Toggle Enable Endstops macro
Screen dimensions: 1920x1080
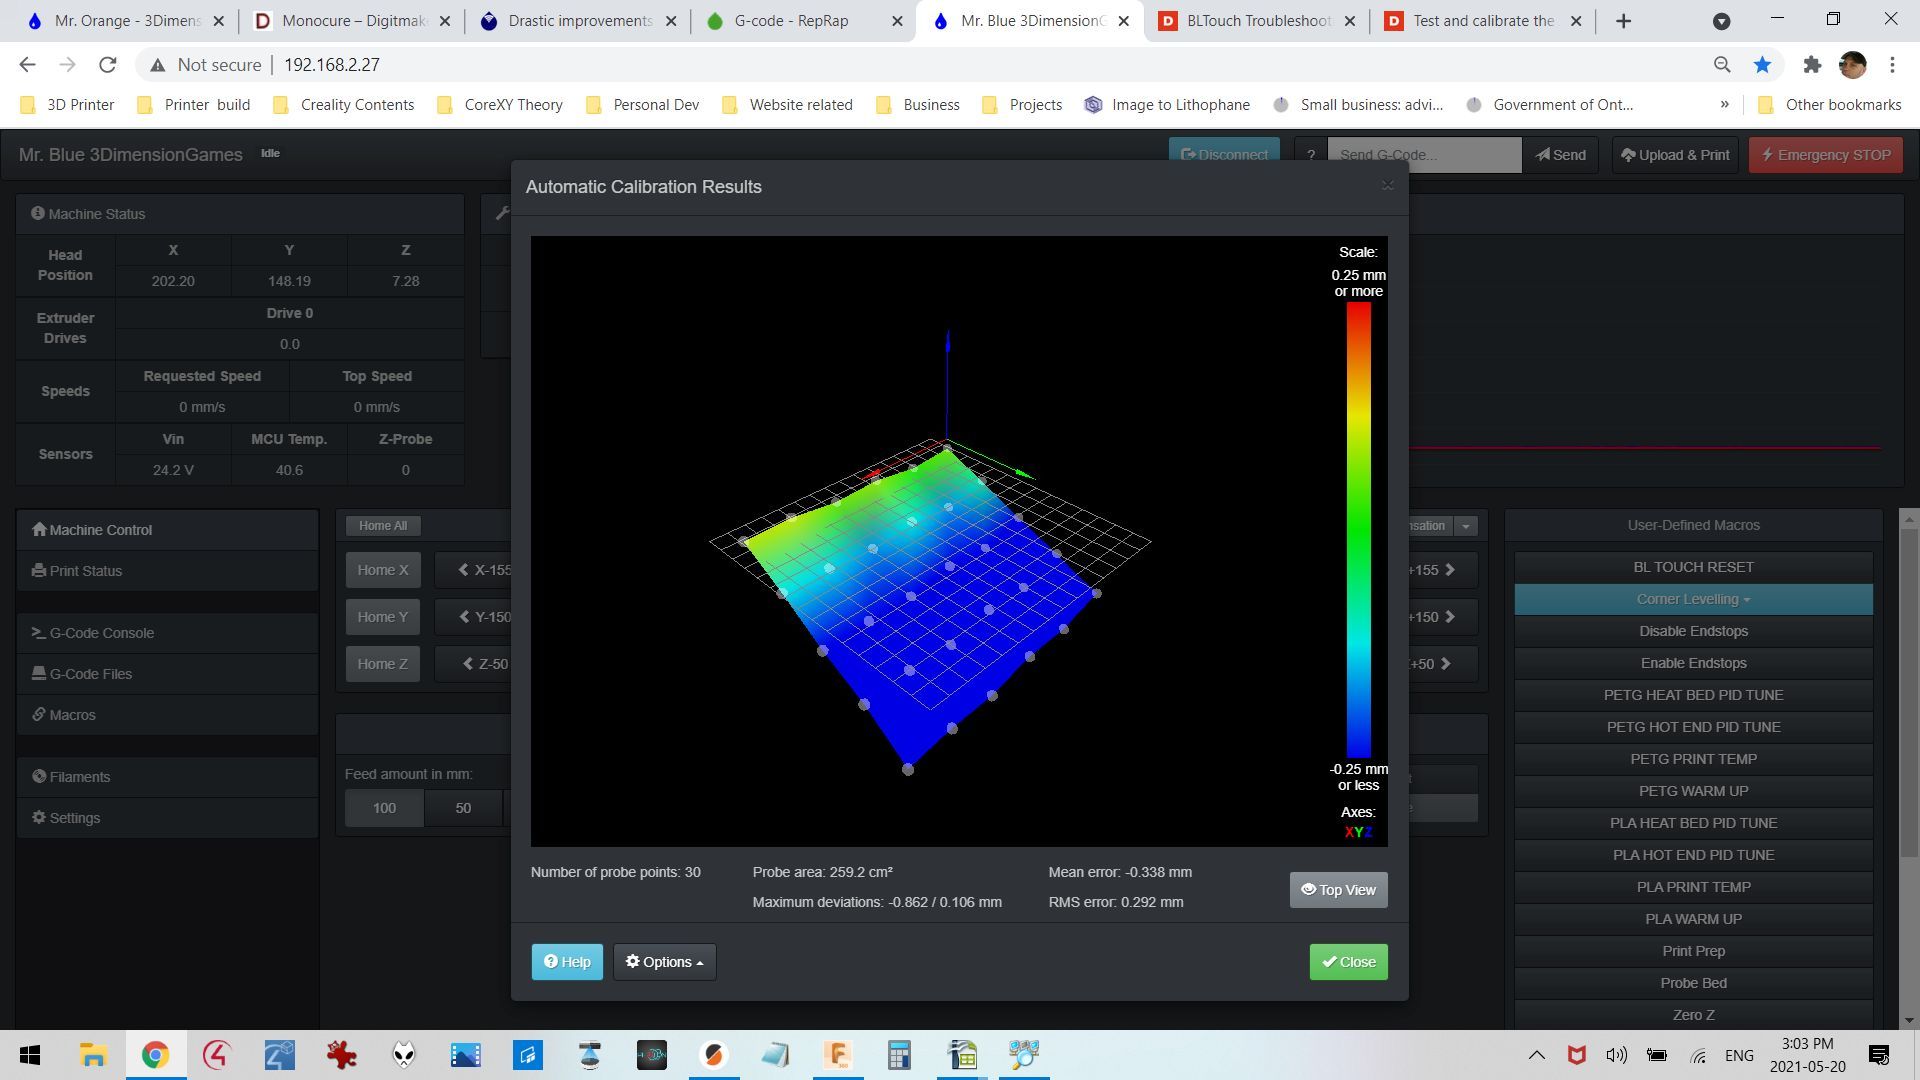tap(1693, 662)
